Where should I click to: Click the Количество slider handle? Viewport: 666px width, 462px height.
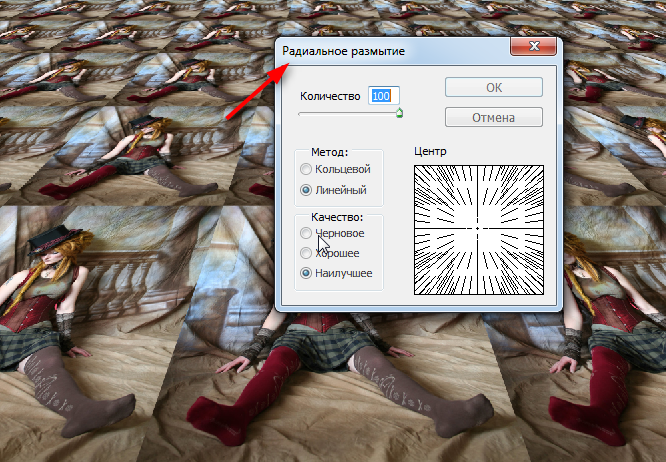[x=399, y=113]
